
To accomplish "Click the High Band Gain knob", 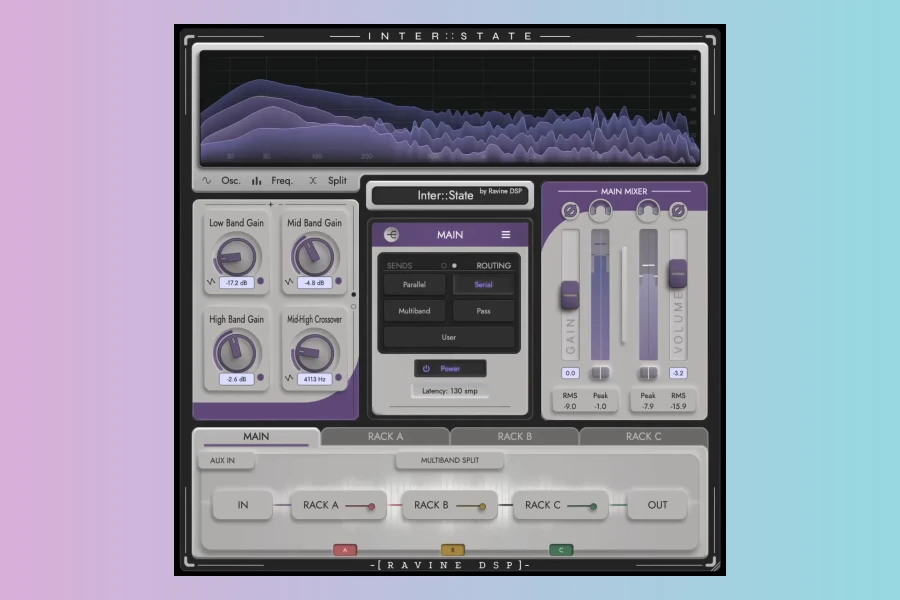I will (236, 353).
